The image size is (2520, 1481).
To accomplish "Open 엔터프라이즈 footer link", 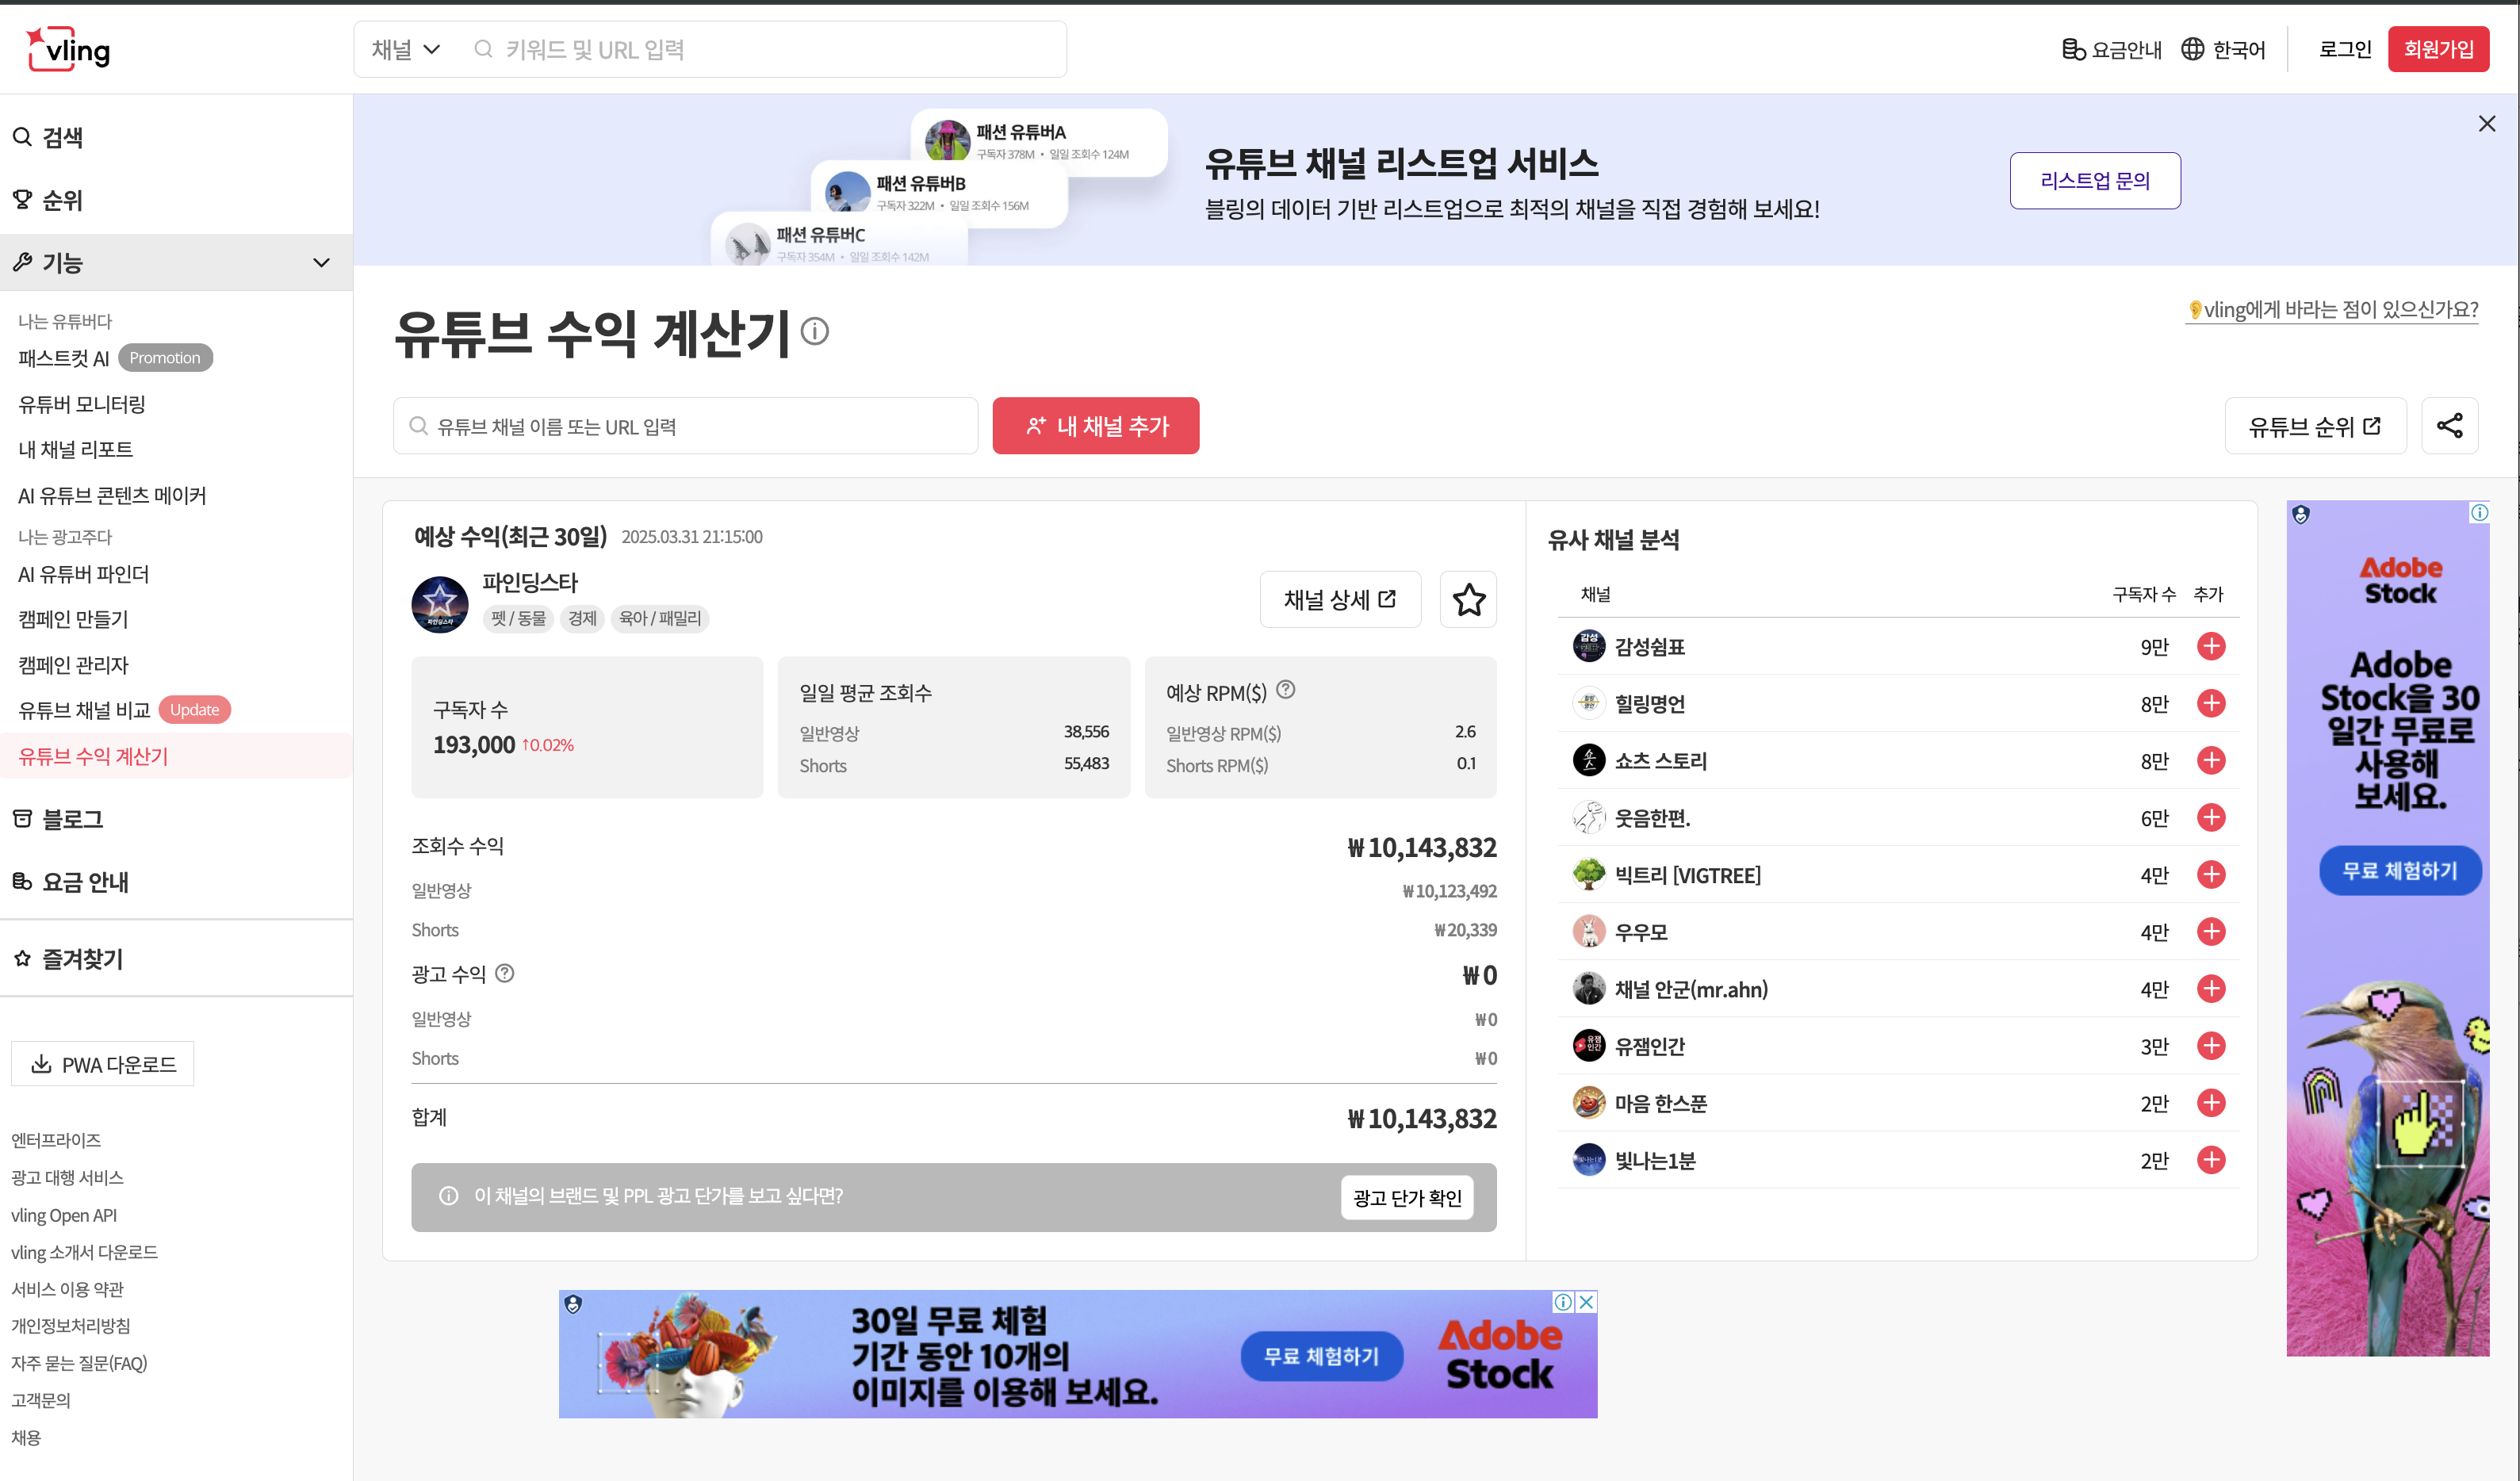I will tap(56, 1140).
